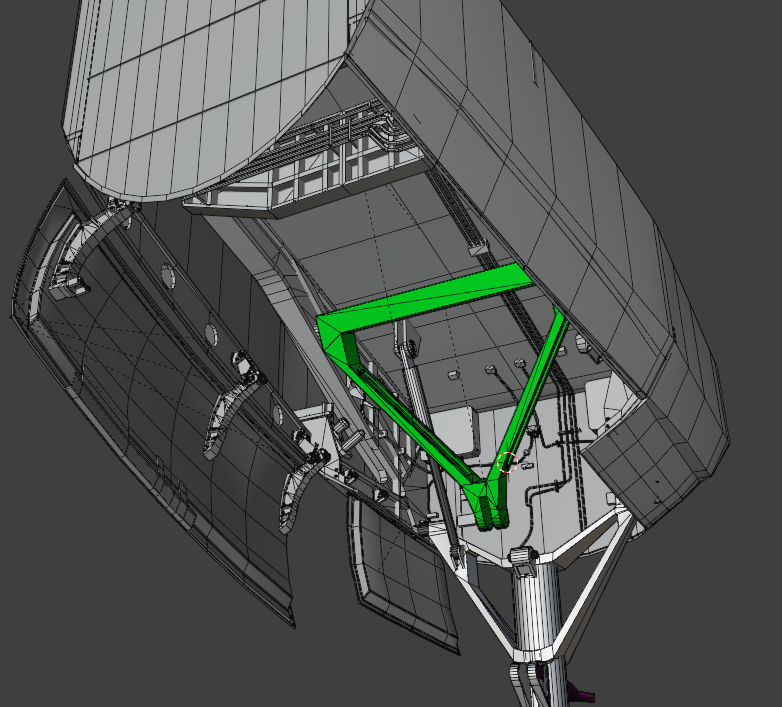Click the red-white 3D cursor circle
The image size is (782, 707).
click(x=508, y=462)
